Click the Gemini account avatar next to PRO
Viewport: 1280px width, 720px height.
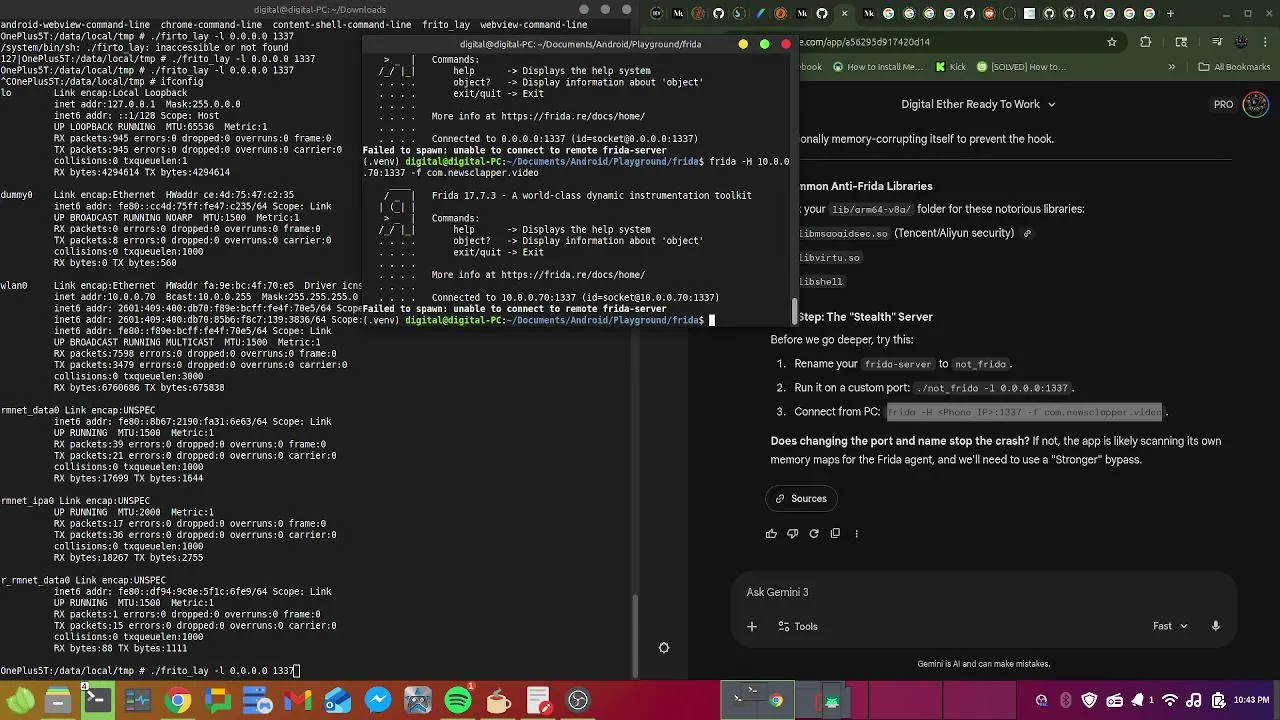[1255, 104]
